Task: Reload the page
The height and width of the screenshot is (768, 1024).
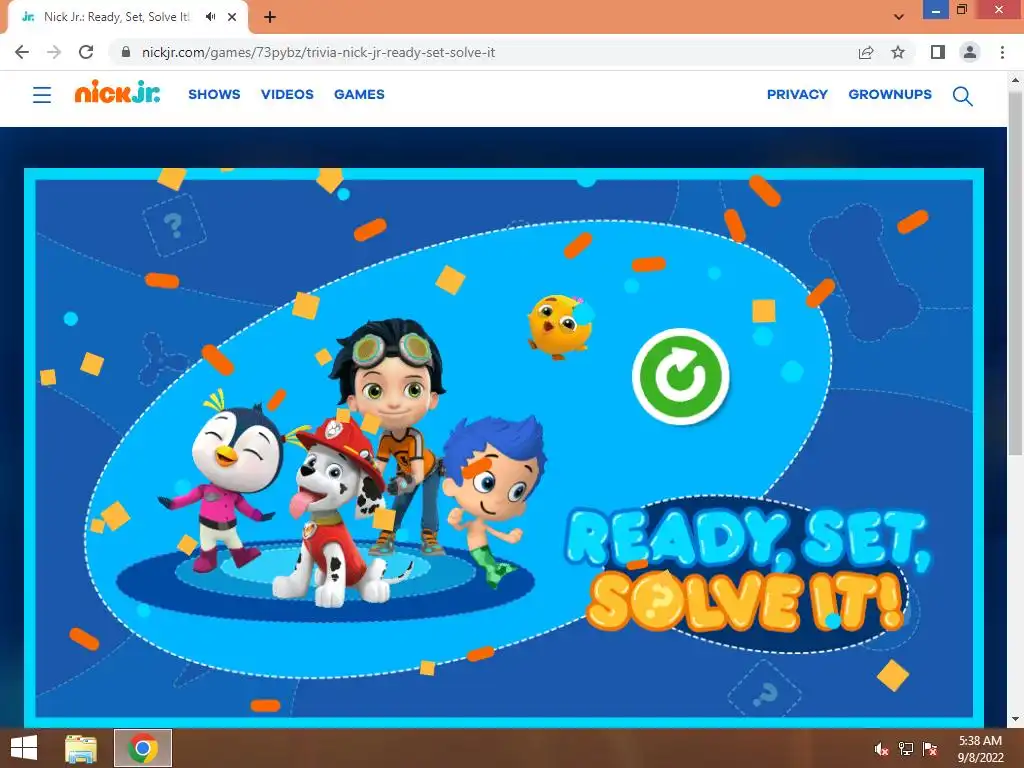Action: [86, 52]
